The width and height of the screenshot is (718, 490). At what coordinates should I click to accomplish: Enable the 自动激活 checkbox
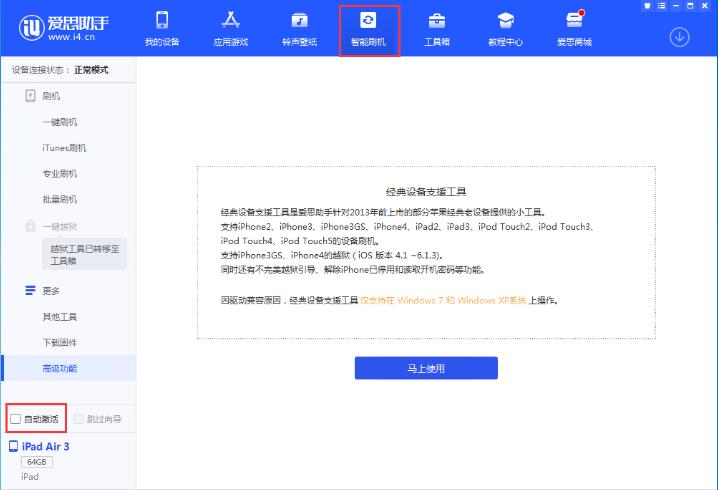pos(15,418)
